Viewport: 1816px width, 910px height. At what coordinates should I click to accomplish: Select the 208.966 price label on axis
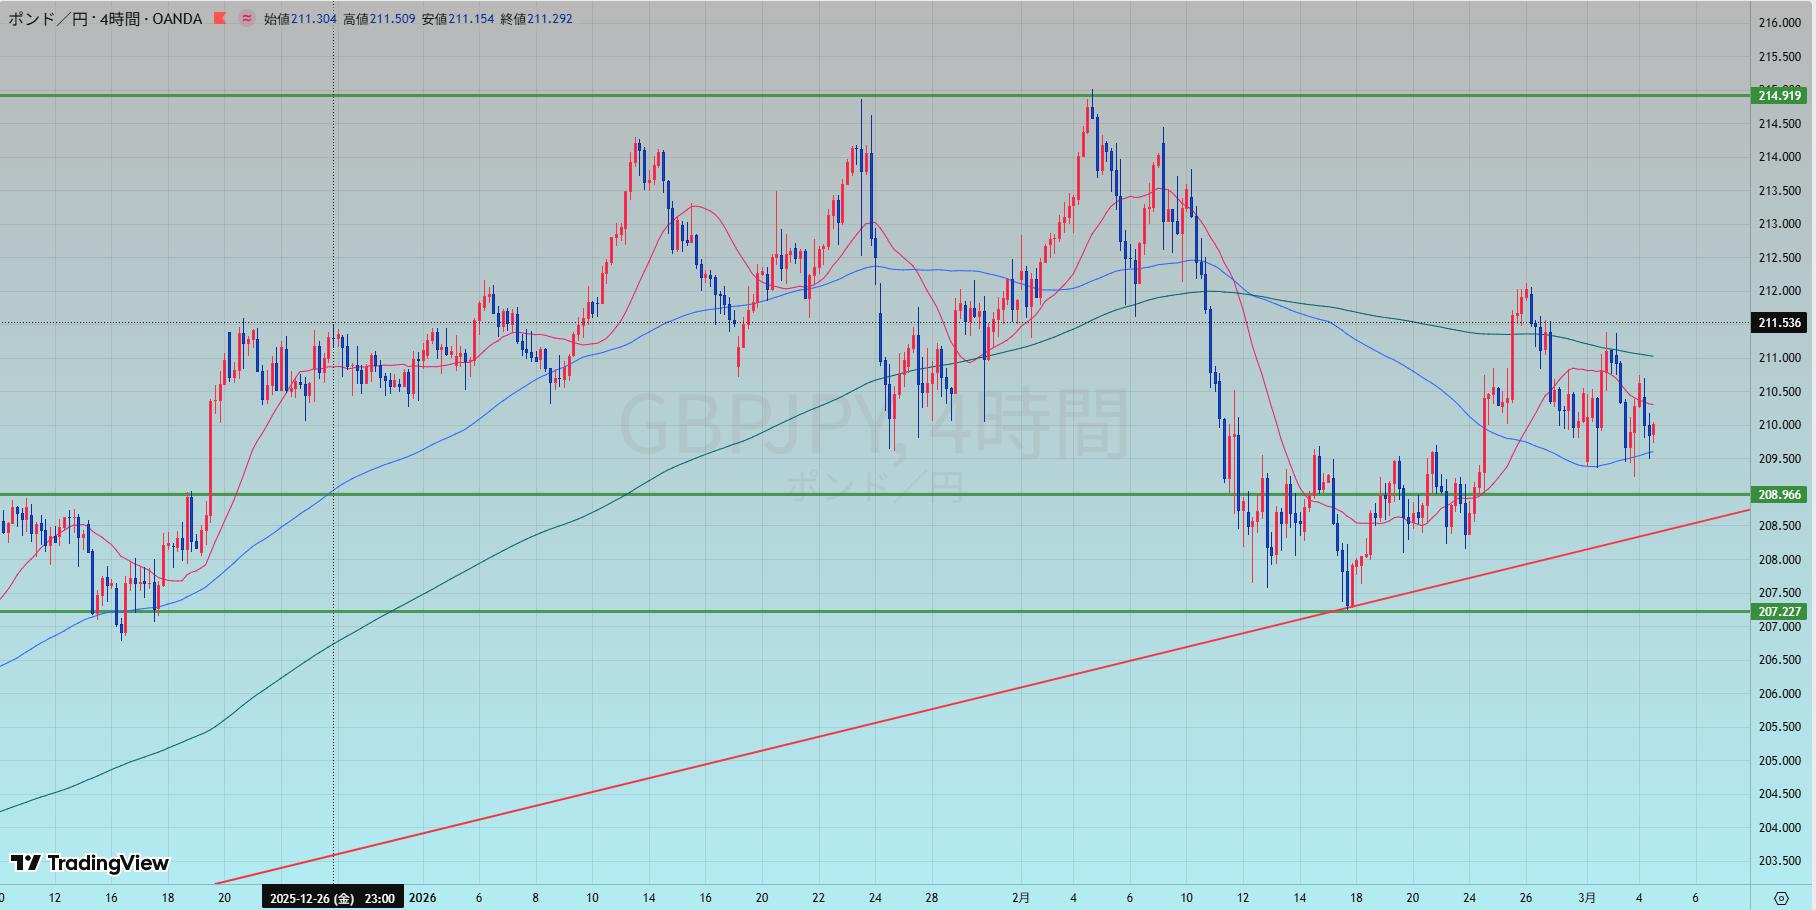tap(1779, 495)
